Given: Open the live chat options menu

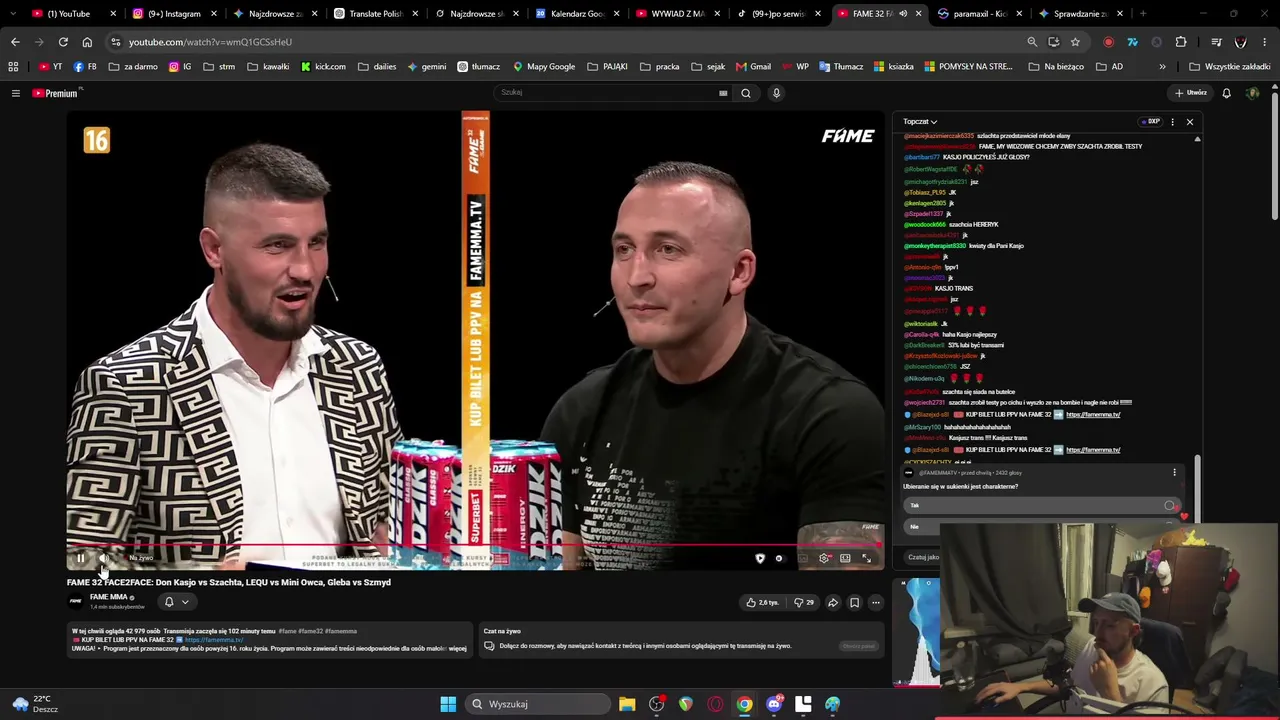Looking at the screenshot, I should pyautogui.click(x=1172, y=122).
